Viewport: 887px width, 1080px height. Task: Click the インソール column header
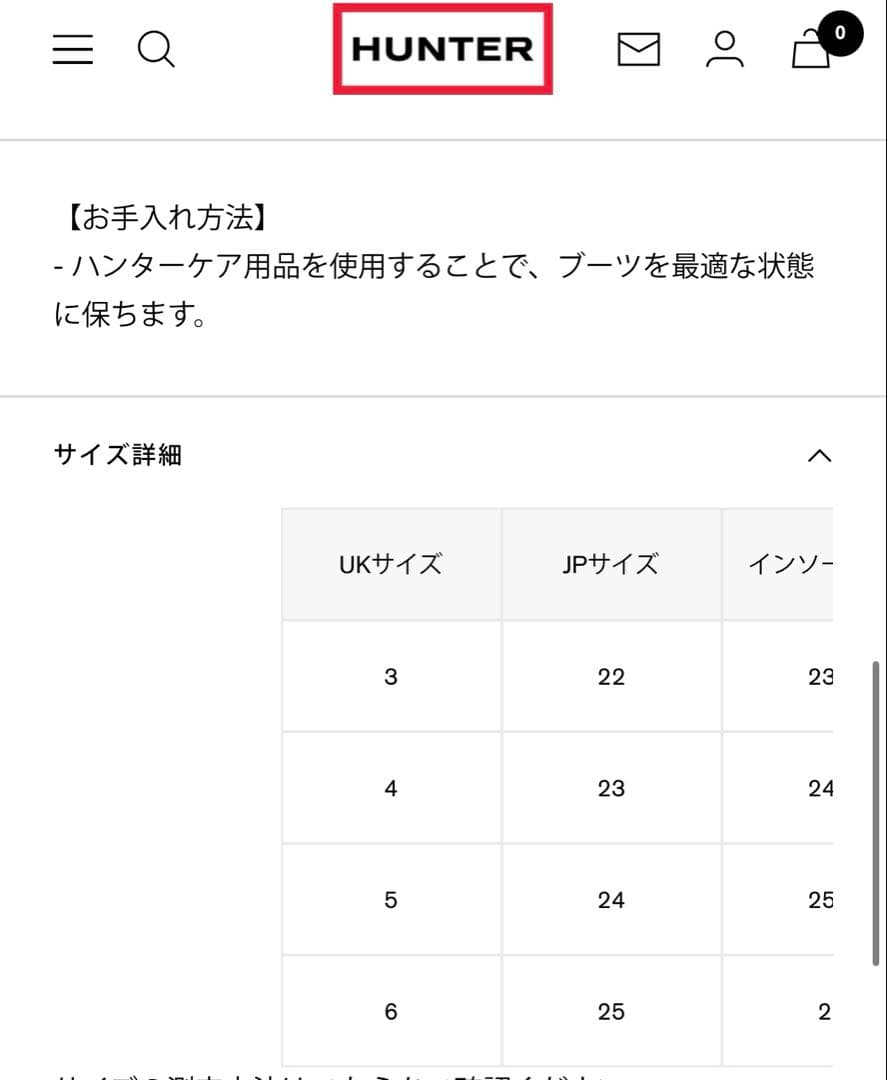tap(790, 565)
